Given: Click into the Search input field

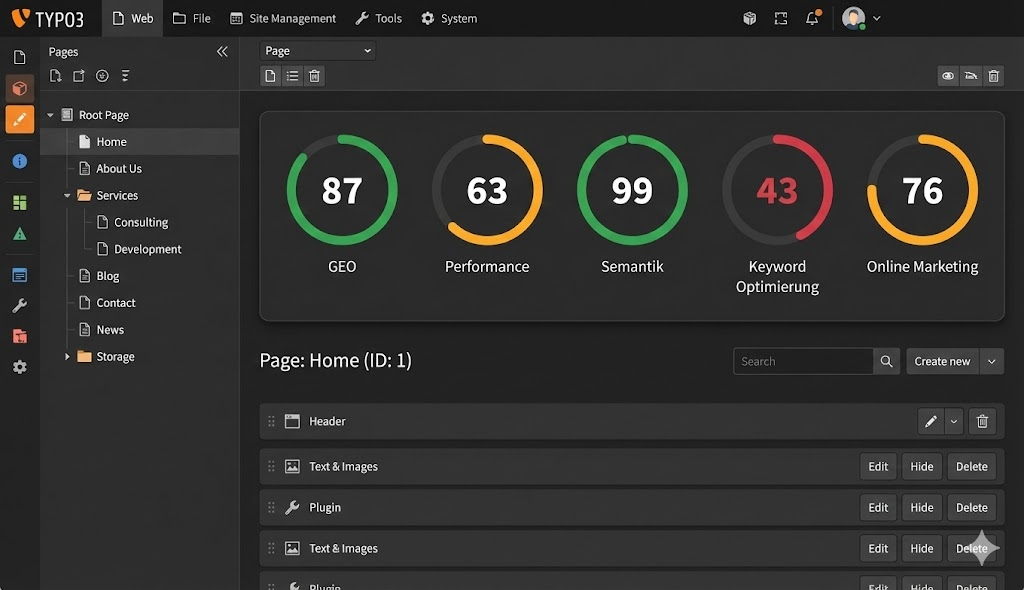Looking at the screenshot, I should pos(803,361).
